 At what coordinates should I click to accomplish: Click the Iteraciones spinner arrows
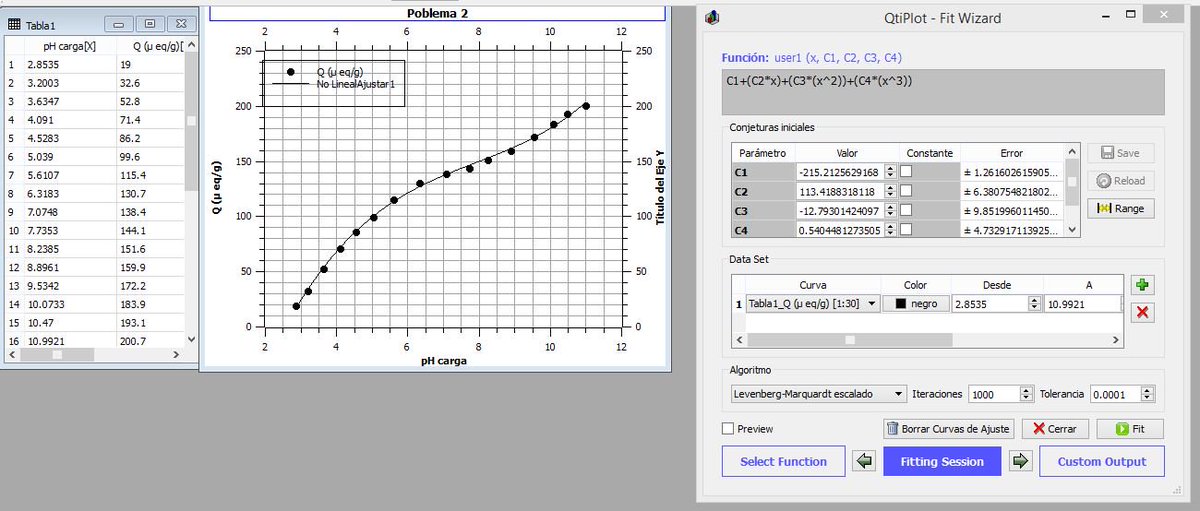[x=1026, y=394]
